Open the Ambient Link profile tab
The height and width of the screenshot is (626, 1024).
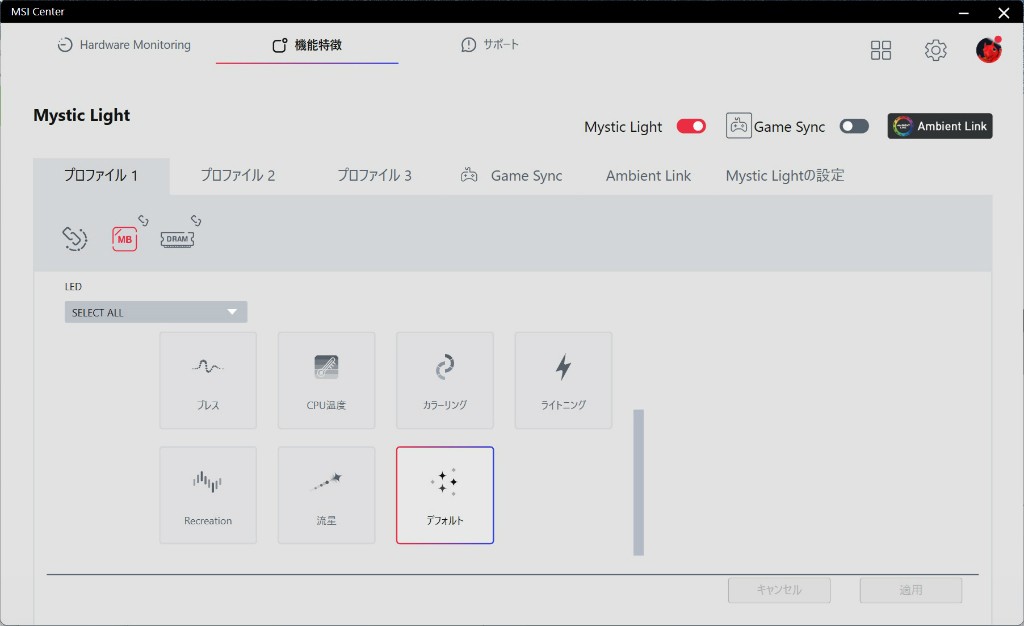[x=648, y=176]
